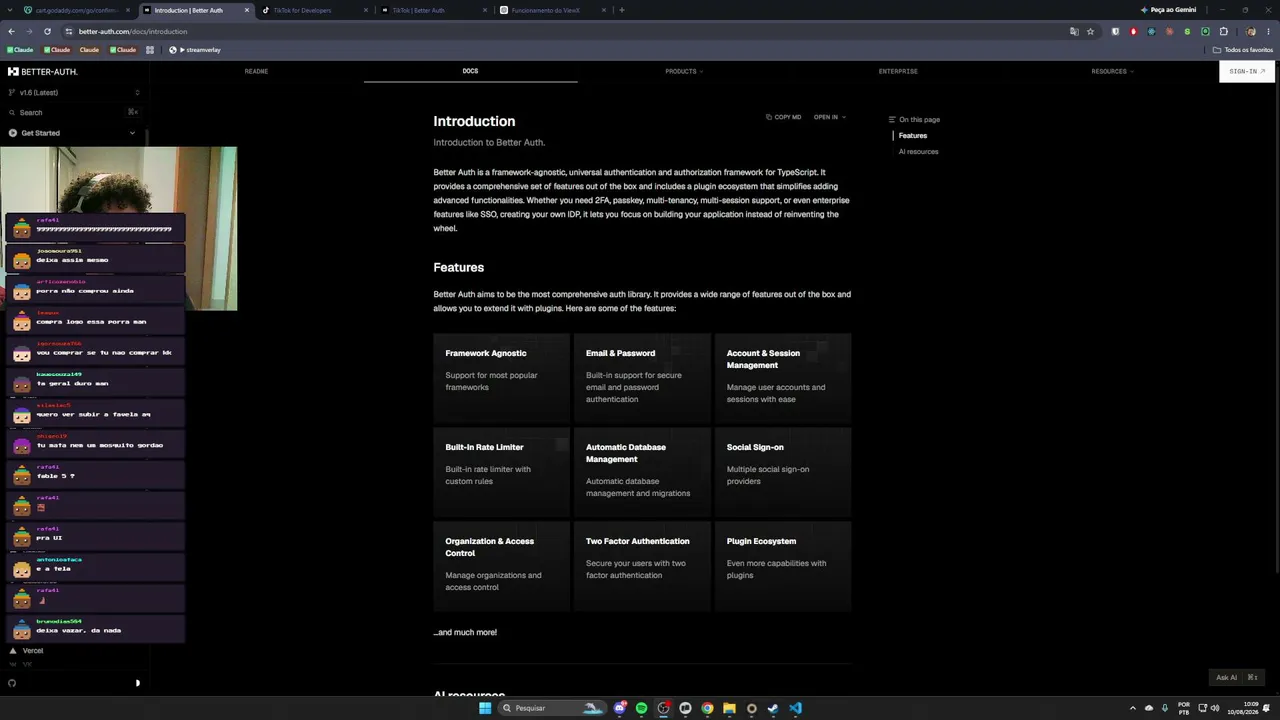The image size is (1280, 720).
Task: Jump to Features in On this page
Action: [913, 136]
